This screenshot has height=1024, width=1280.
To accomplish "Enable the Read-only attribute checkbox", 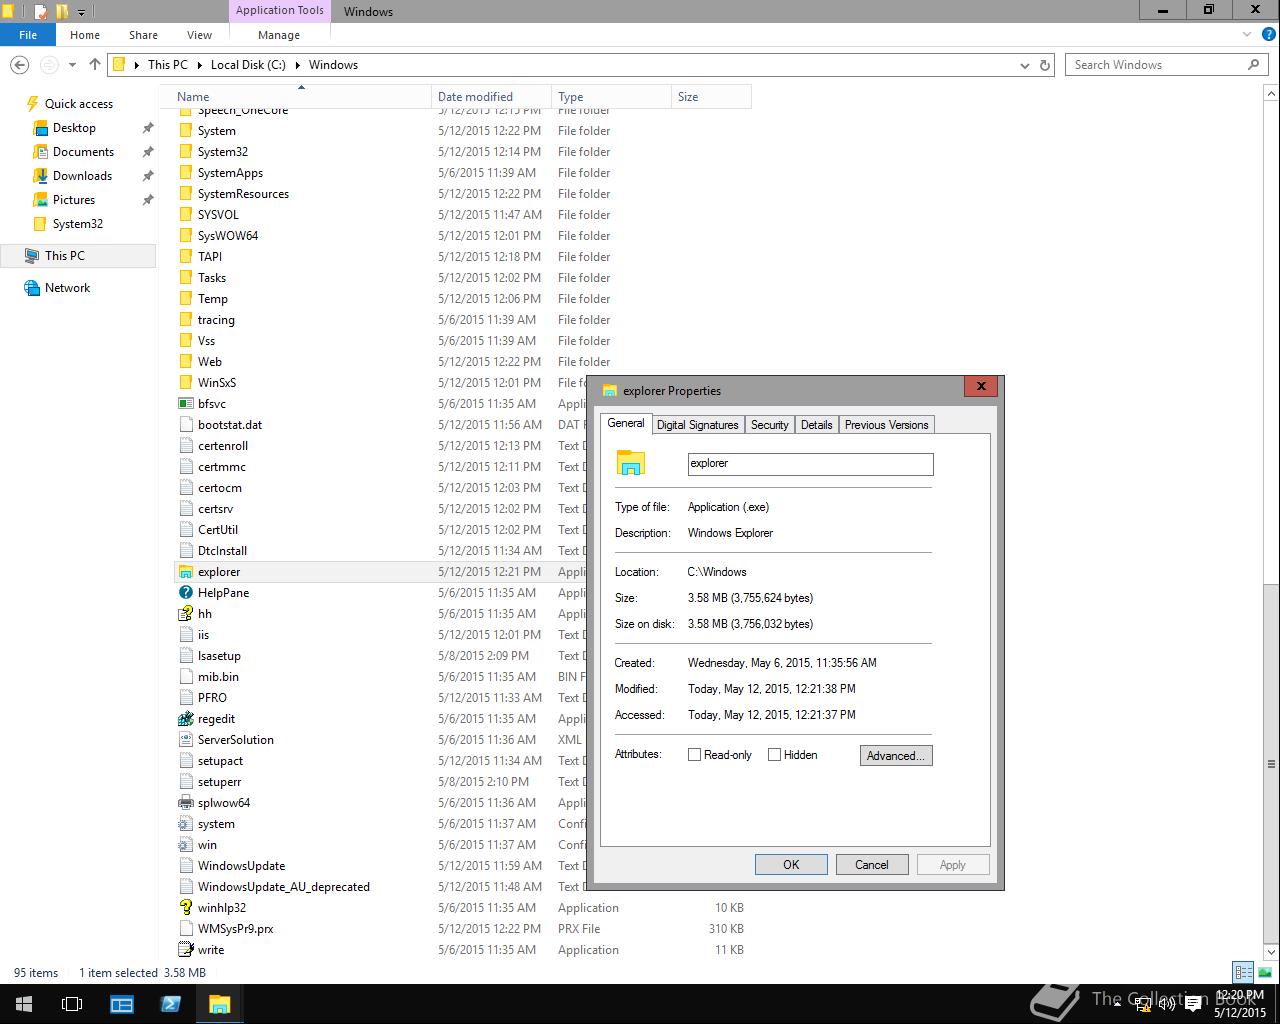I will pyautogui.click(x=694, y=755).
